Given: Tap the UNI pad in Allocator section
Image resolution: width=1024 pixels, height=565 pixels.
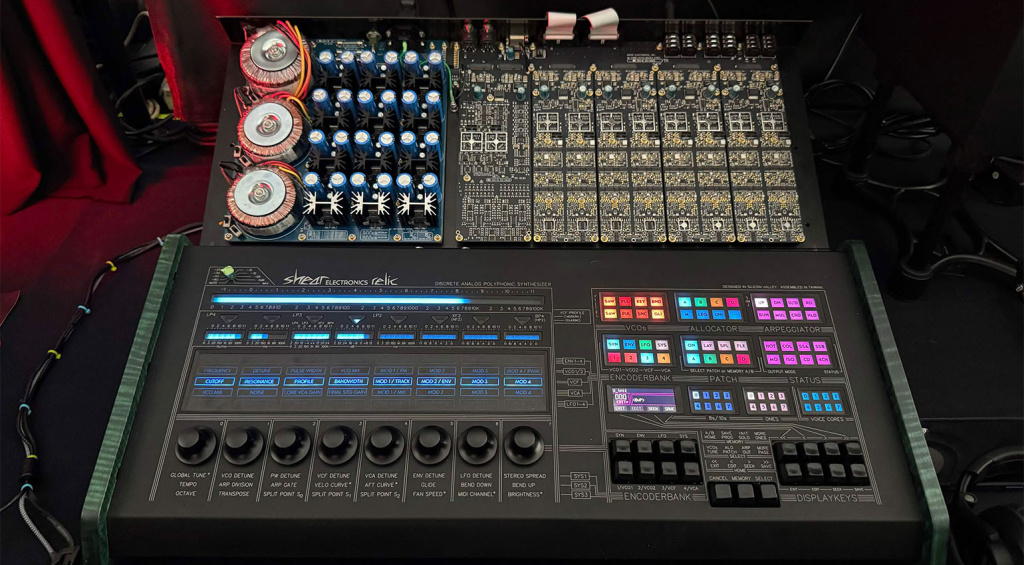Looking at the screenshot, I should 718,314.
